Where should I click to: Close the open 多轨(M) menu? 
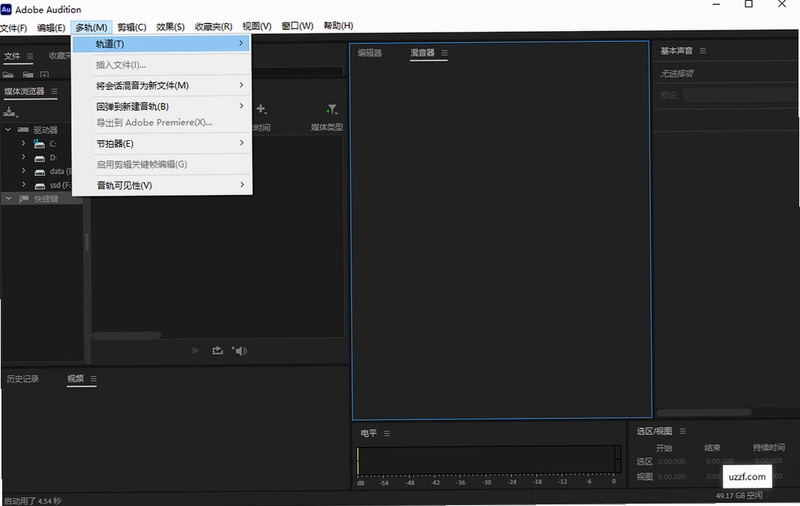(91, 27)
